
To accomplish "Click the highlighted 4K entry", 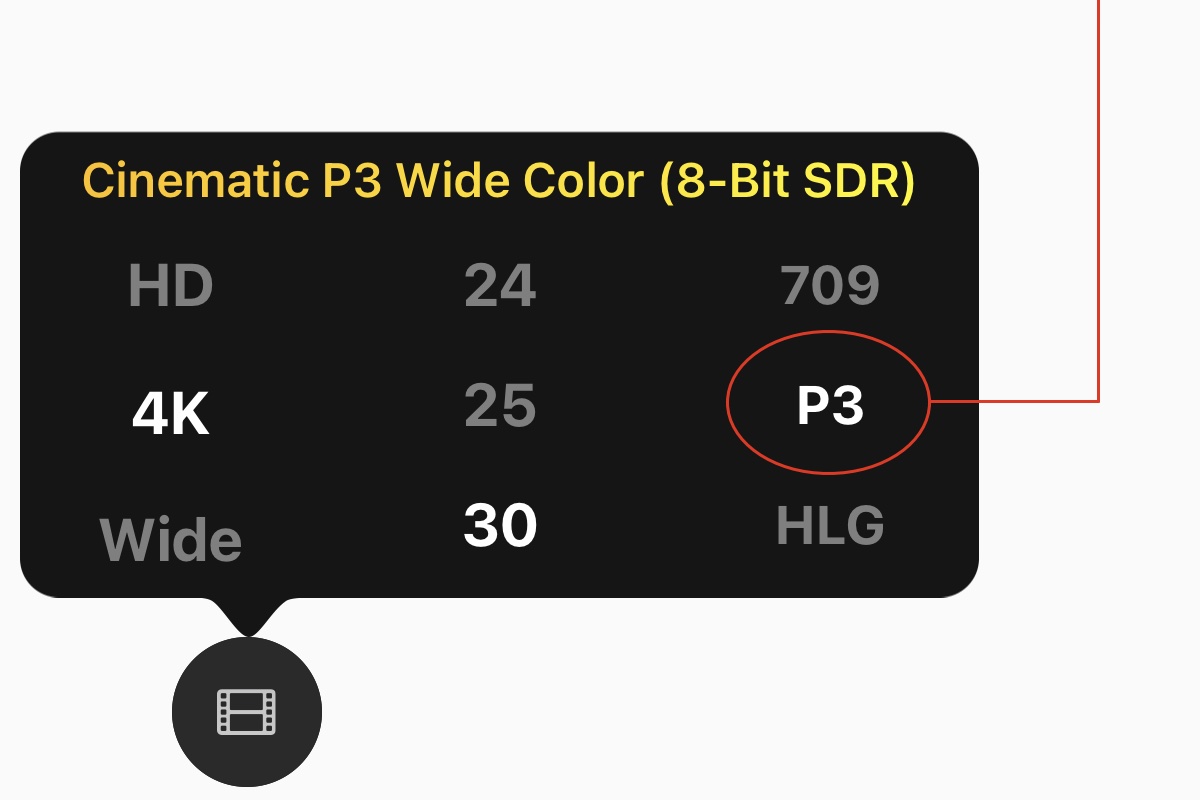I will (x=170, y=413).
